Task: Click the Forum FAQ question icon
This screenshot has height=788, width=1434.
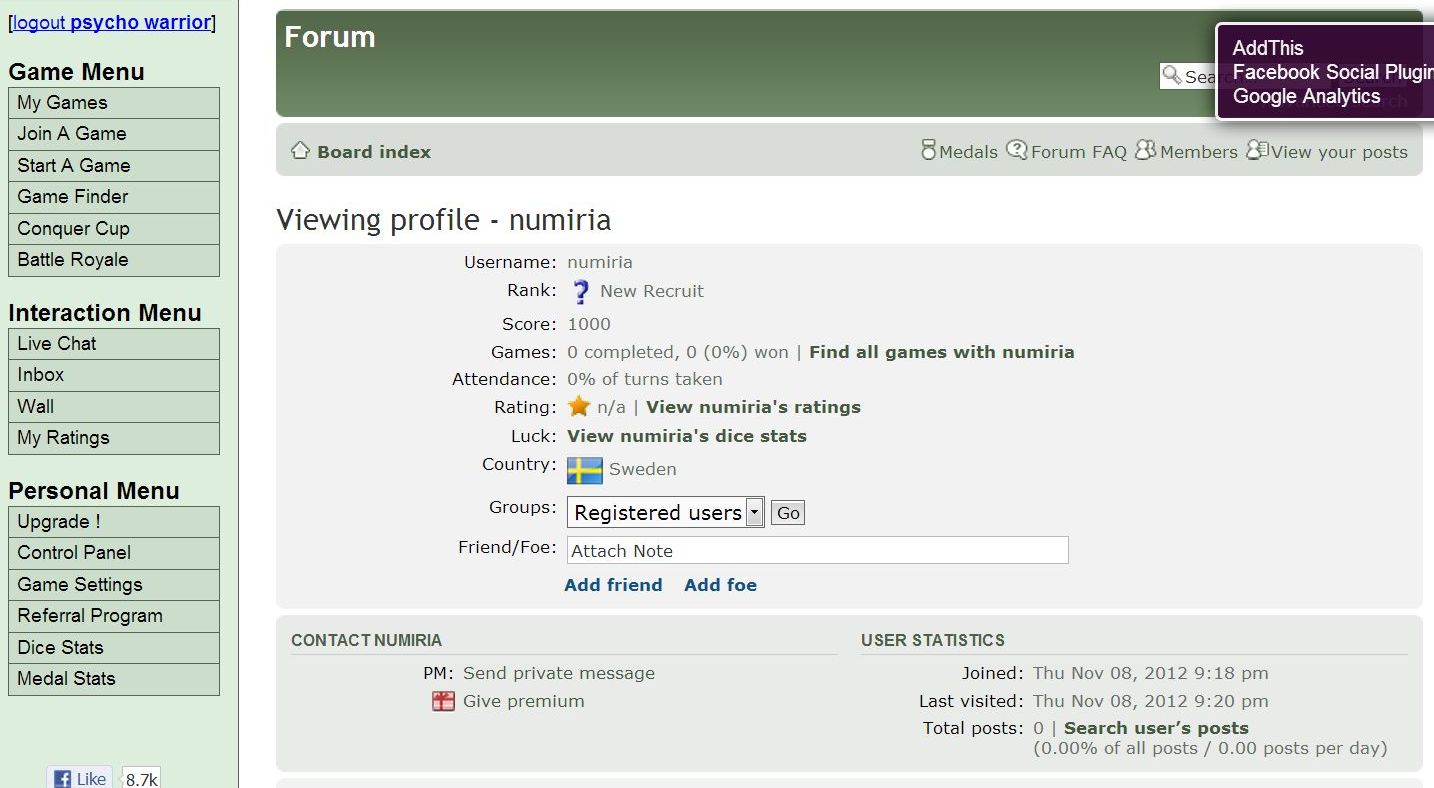Action: click(x=1016, y=151)
